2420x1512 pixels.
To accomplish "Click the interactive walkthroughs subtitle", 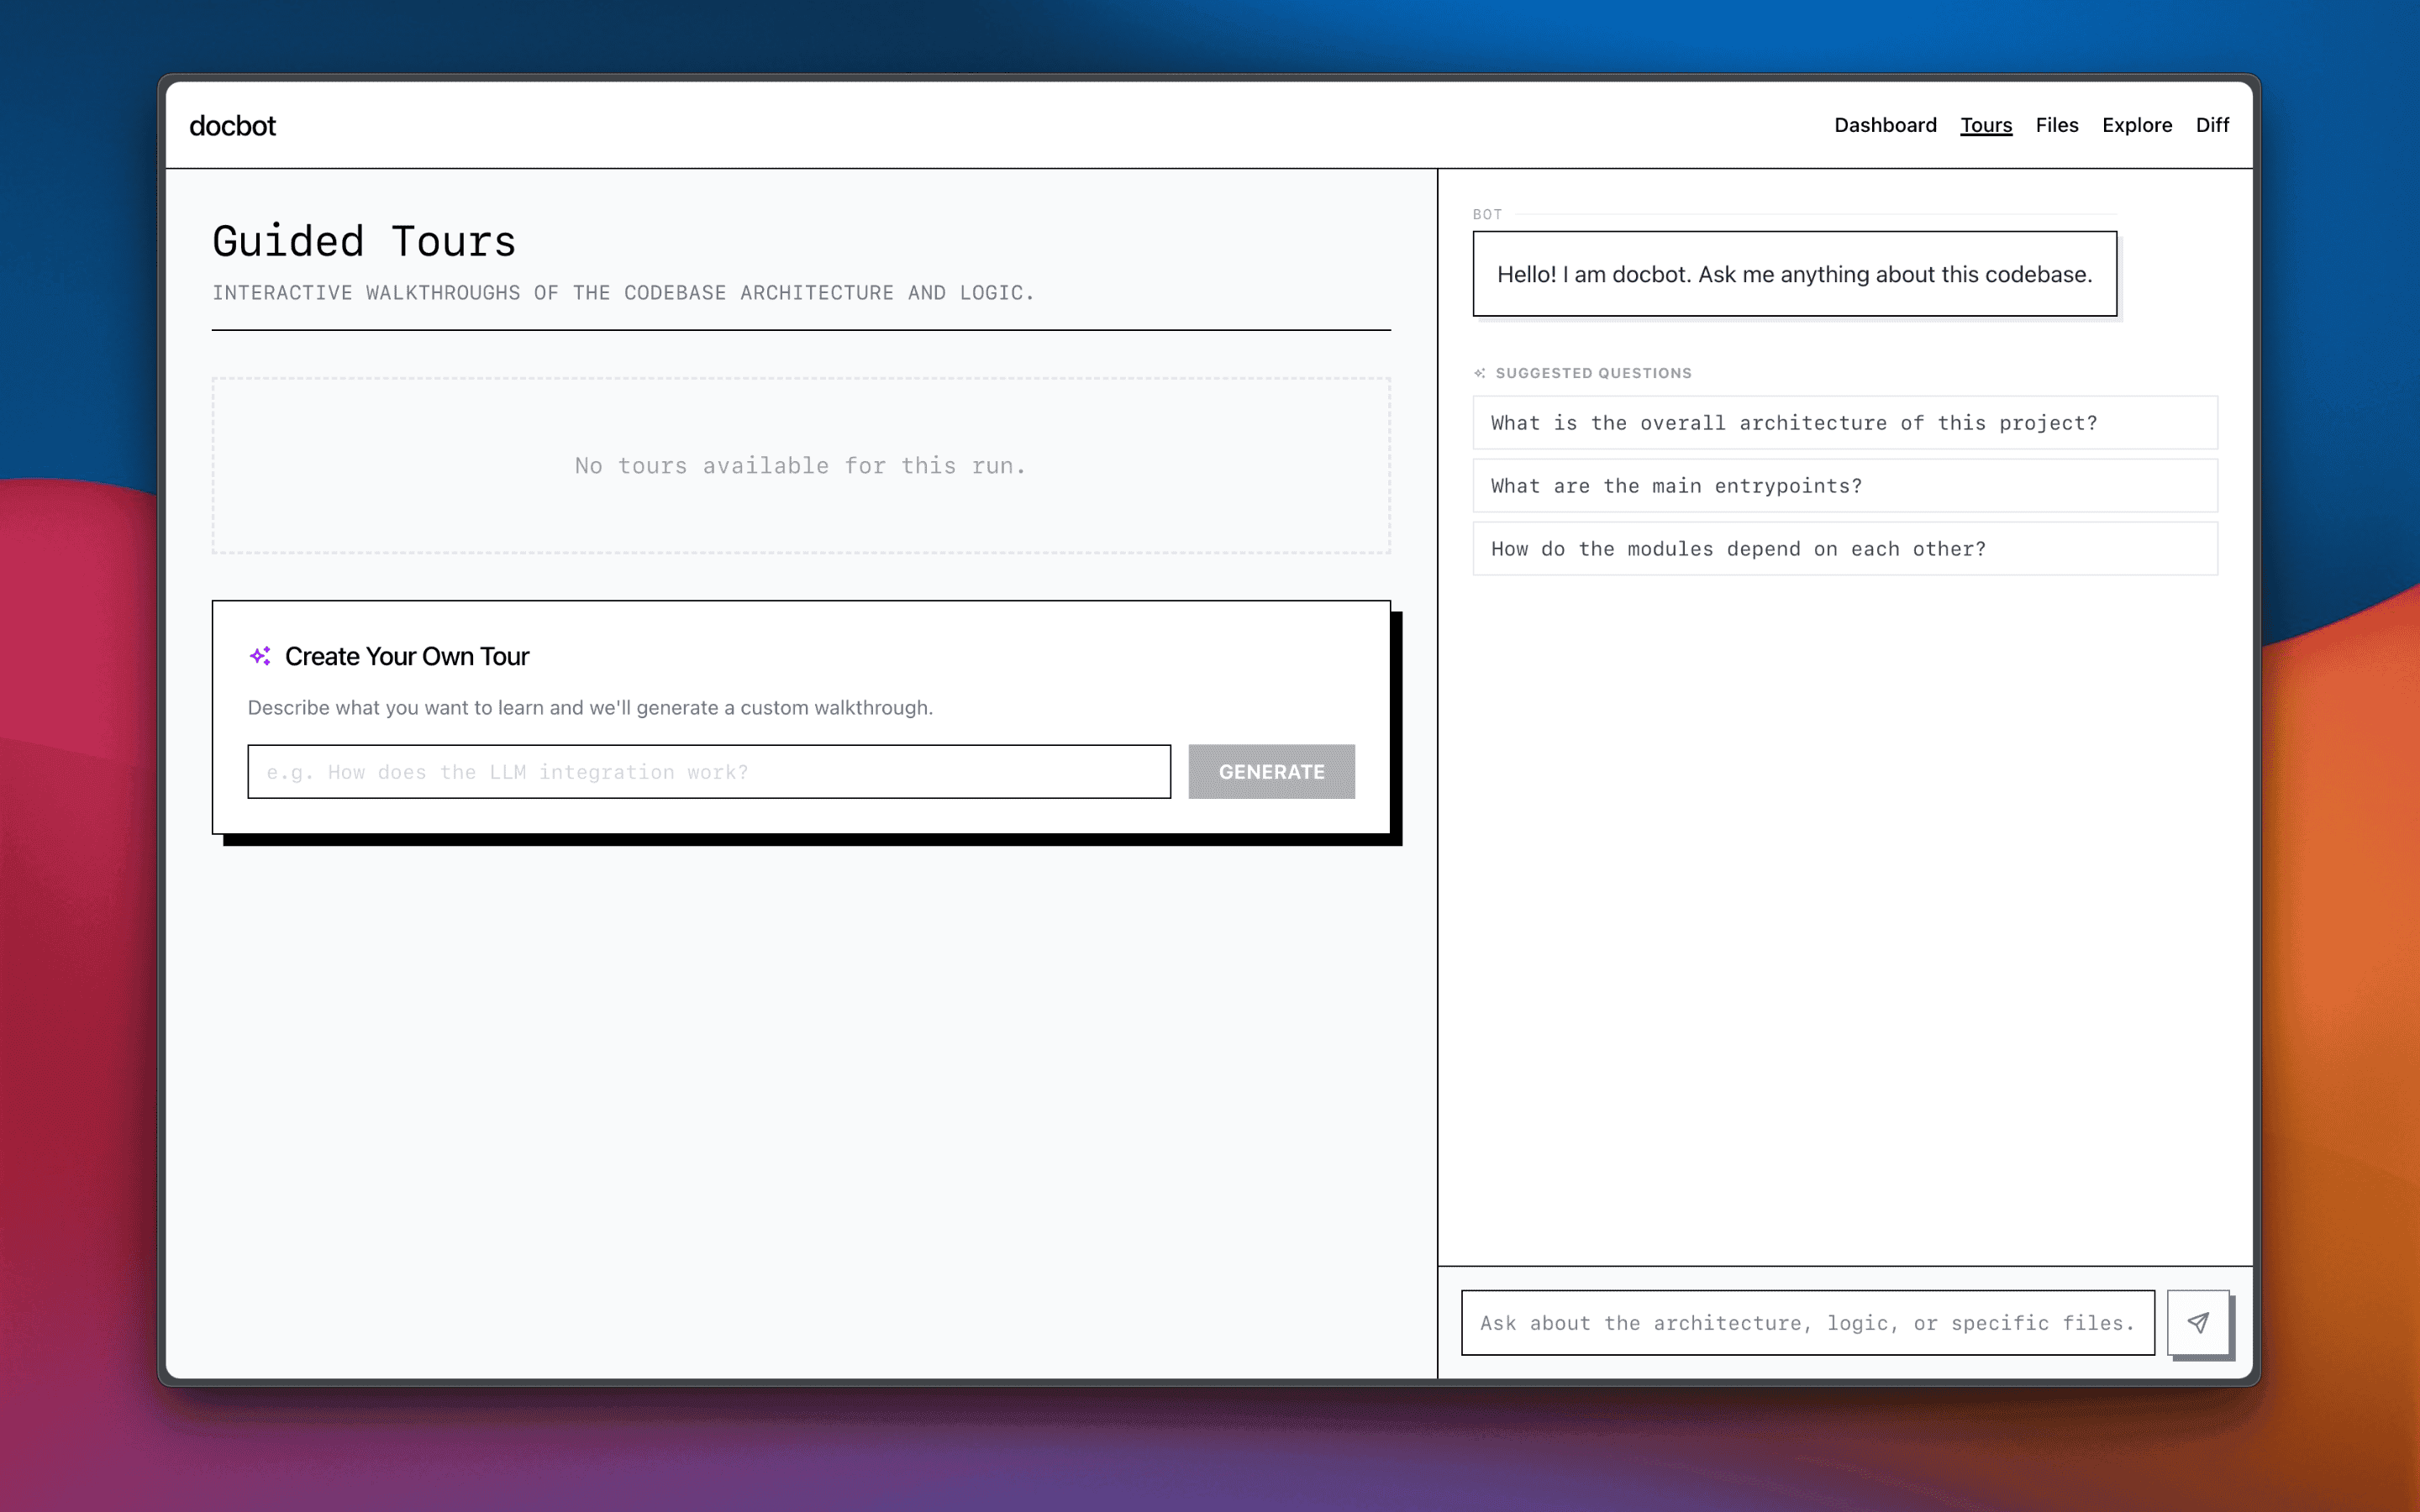I will (x=623, y=293).
